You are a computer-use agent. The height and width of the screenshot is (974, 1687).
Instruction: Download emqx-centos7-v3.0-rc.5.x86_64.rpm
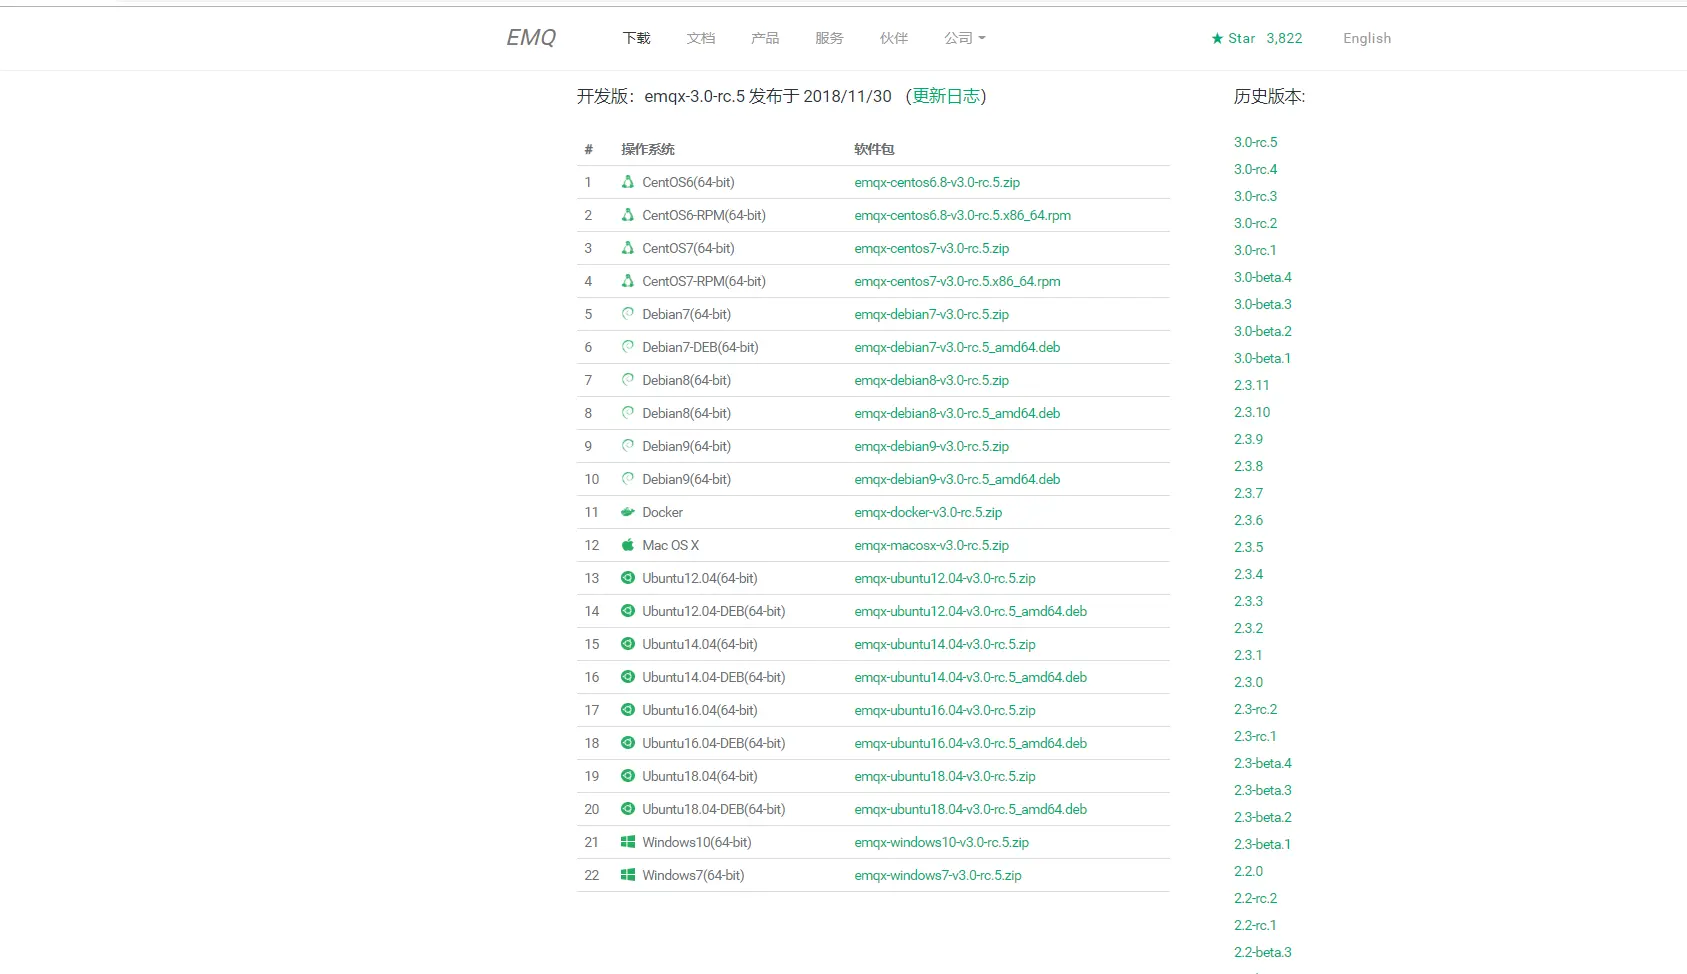(x=957, y=281)
